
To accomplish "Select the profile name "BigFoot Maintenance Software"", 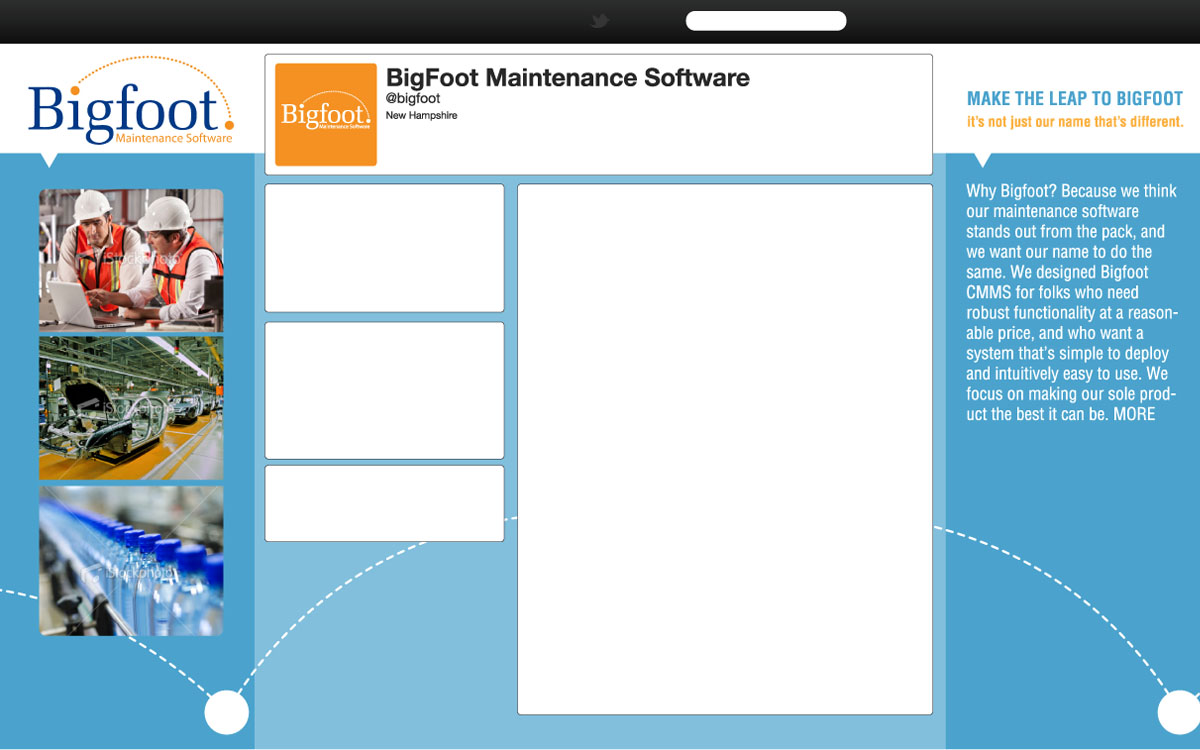I will point(568,77).
